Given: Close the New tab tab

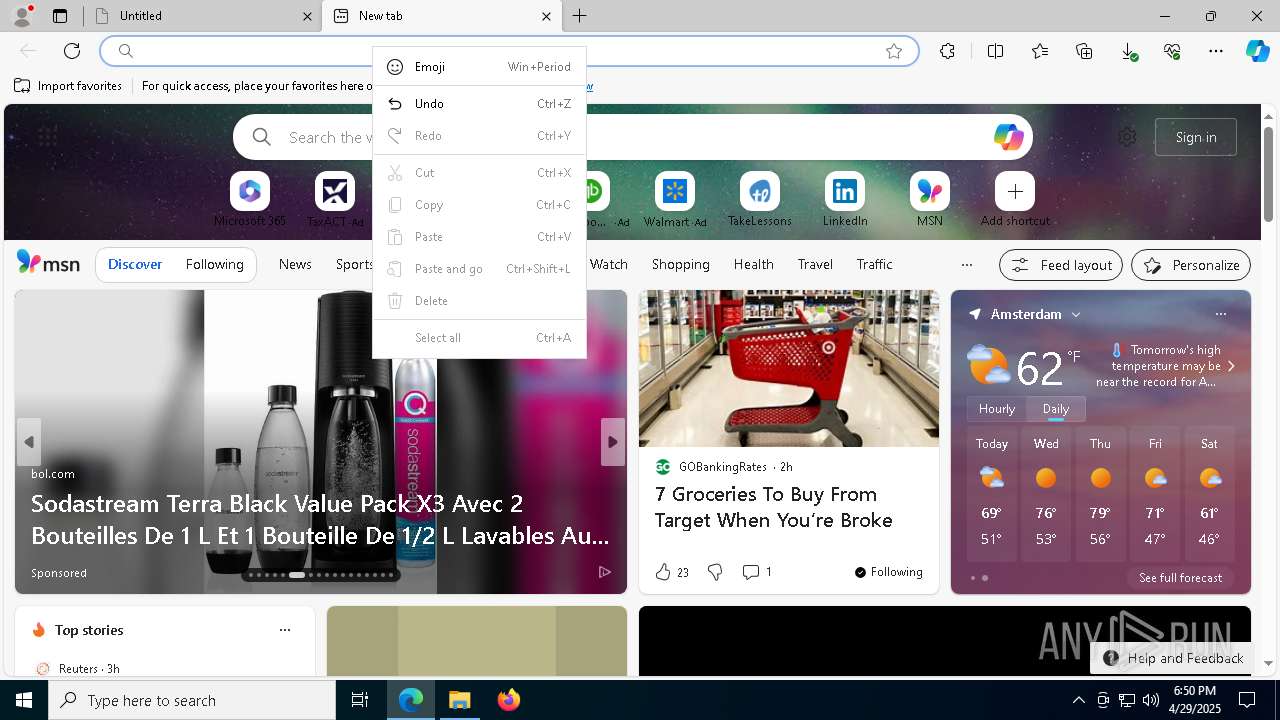Looking at the screenshot, I should coord(546,16).
